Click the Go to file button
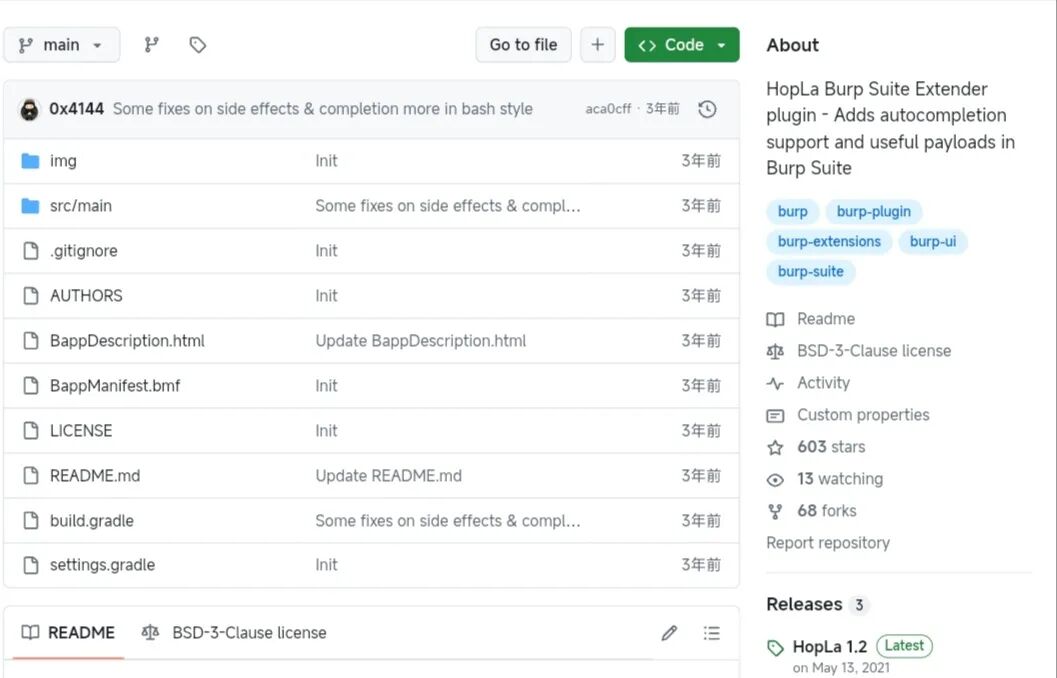This screenshot has height=678, width=1057. [523, 44]
